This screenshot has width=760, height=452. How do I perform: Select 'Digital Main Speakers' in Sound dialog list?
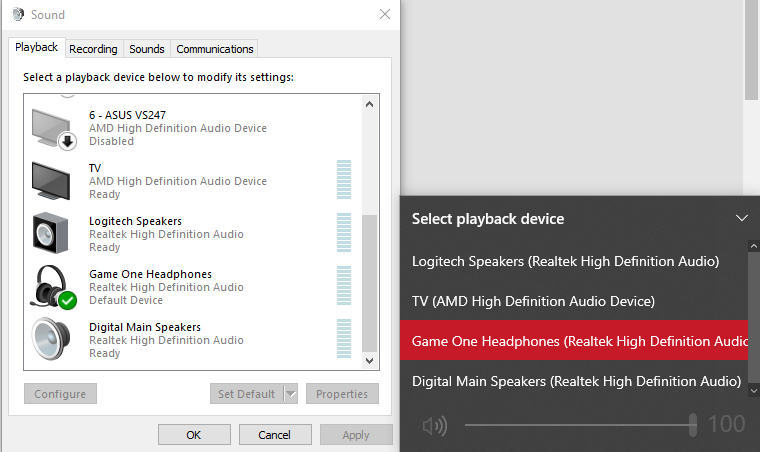point(144,327)
